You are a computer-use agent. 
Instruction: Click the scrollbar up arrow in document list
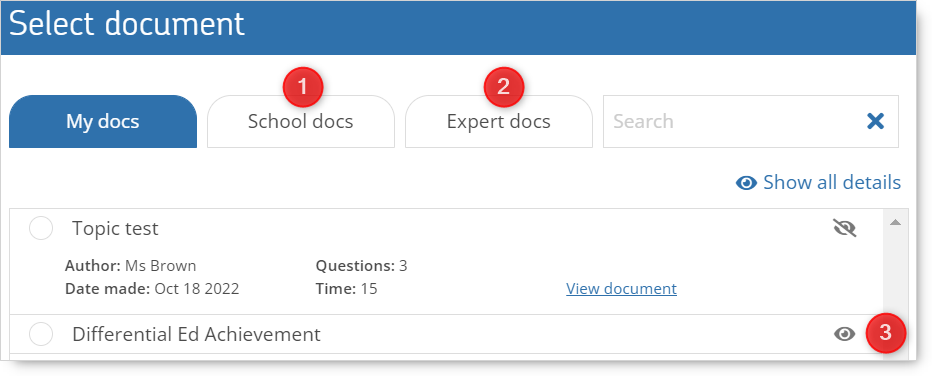(895, 222)
